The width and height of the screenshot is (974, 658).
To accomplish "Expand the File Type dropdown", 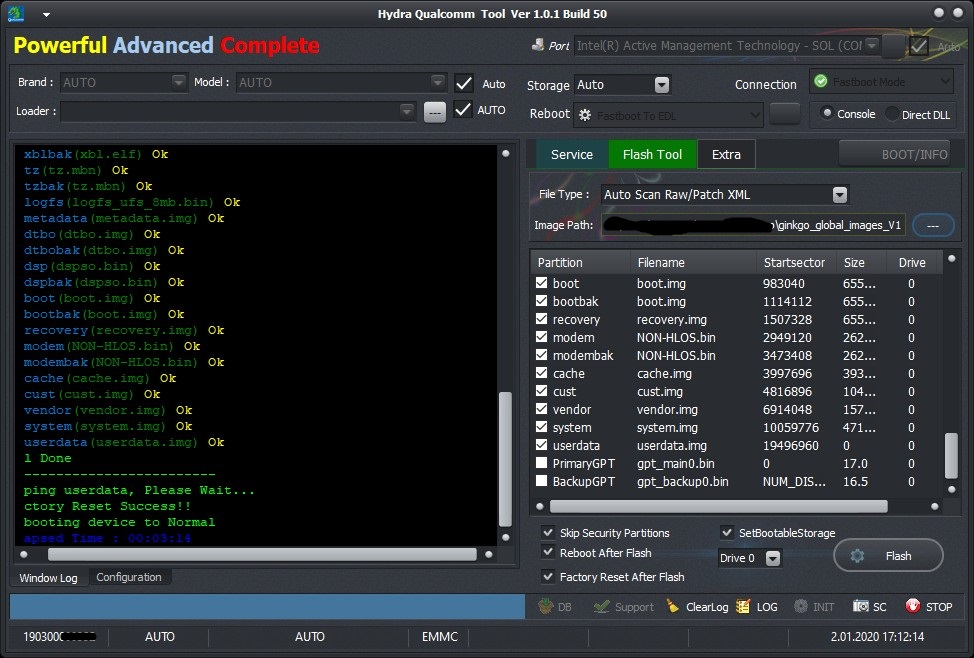I will (840, 195).
